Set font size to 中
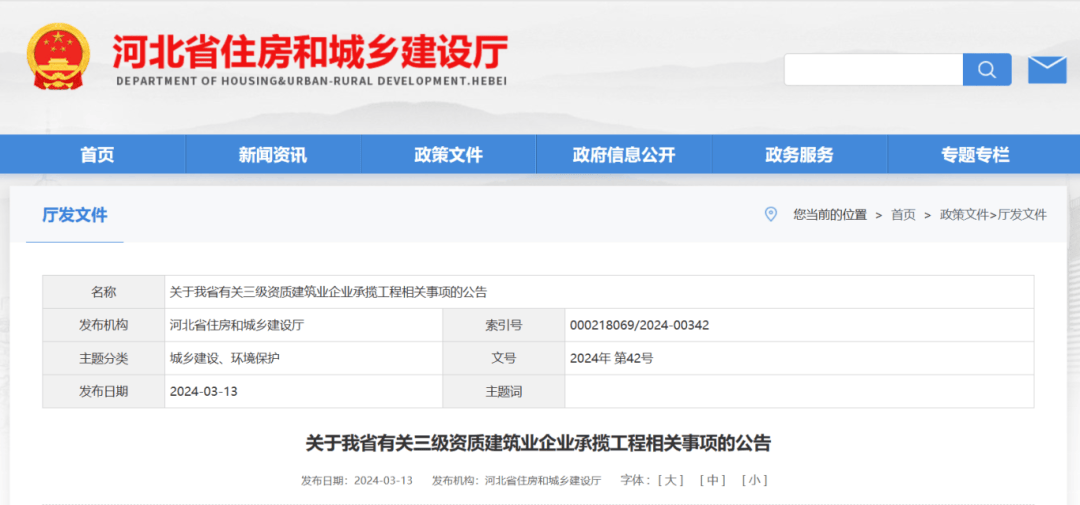The height and width of the screenshot is (505, 1080). pos(712,480)
